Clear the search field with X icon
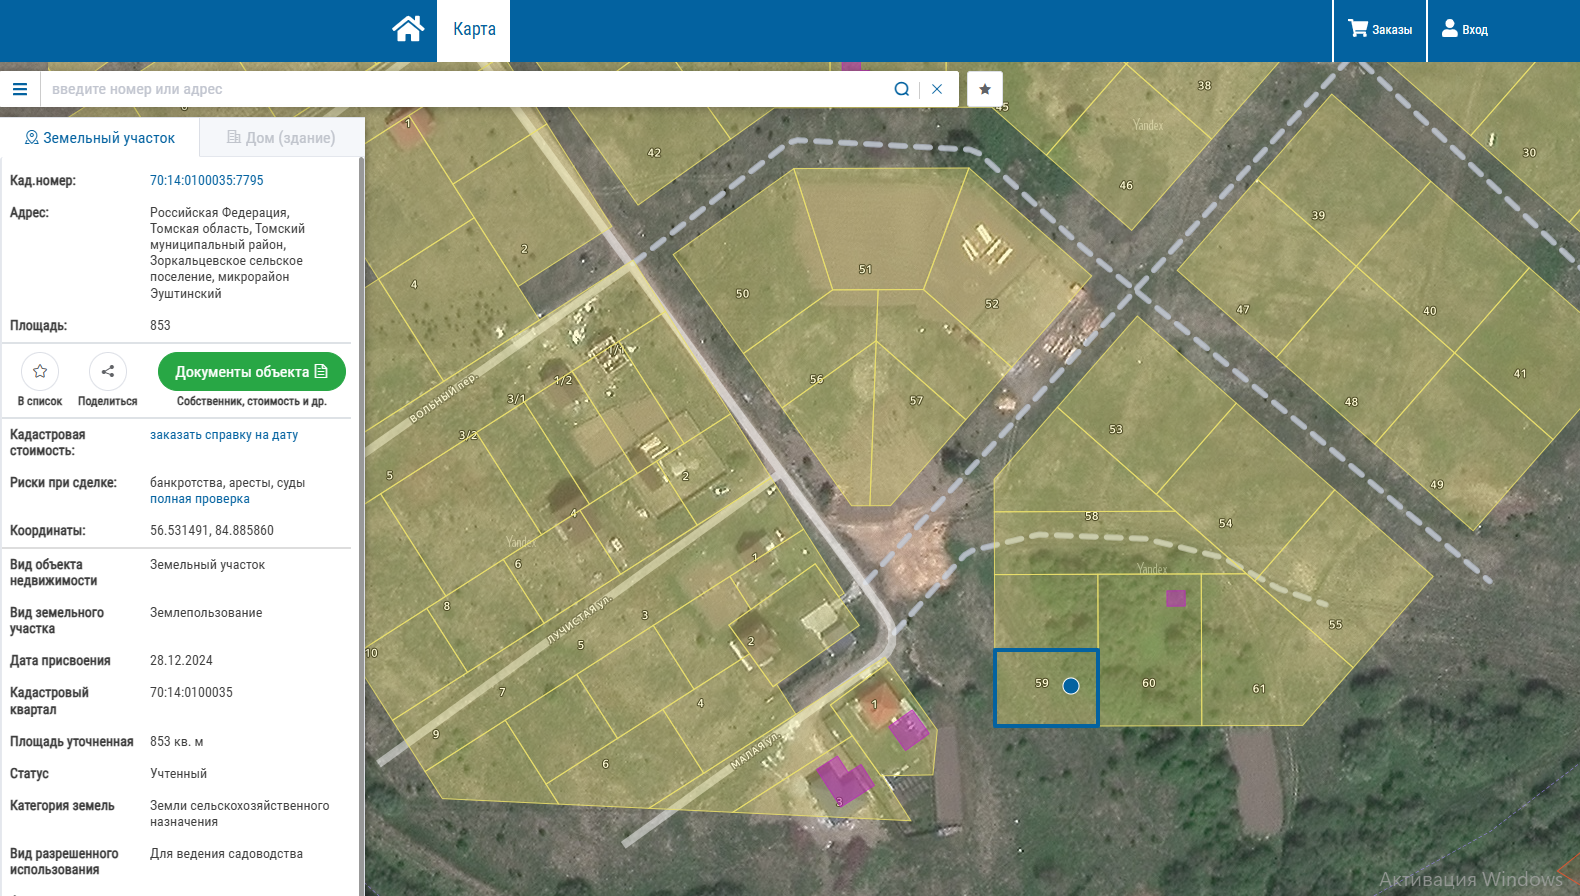The height and width of the screenshot is (896, 1580). click(x=937, y=89)
